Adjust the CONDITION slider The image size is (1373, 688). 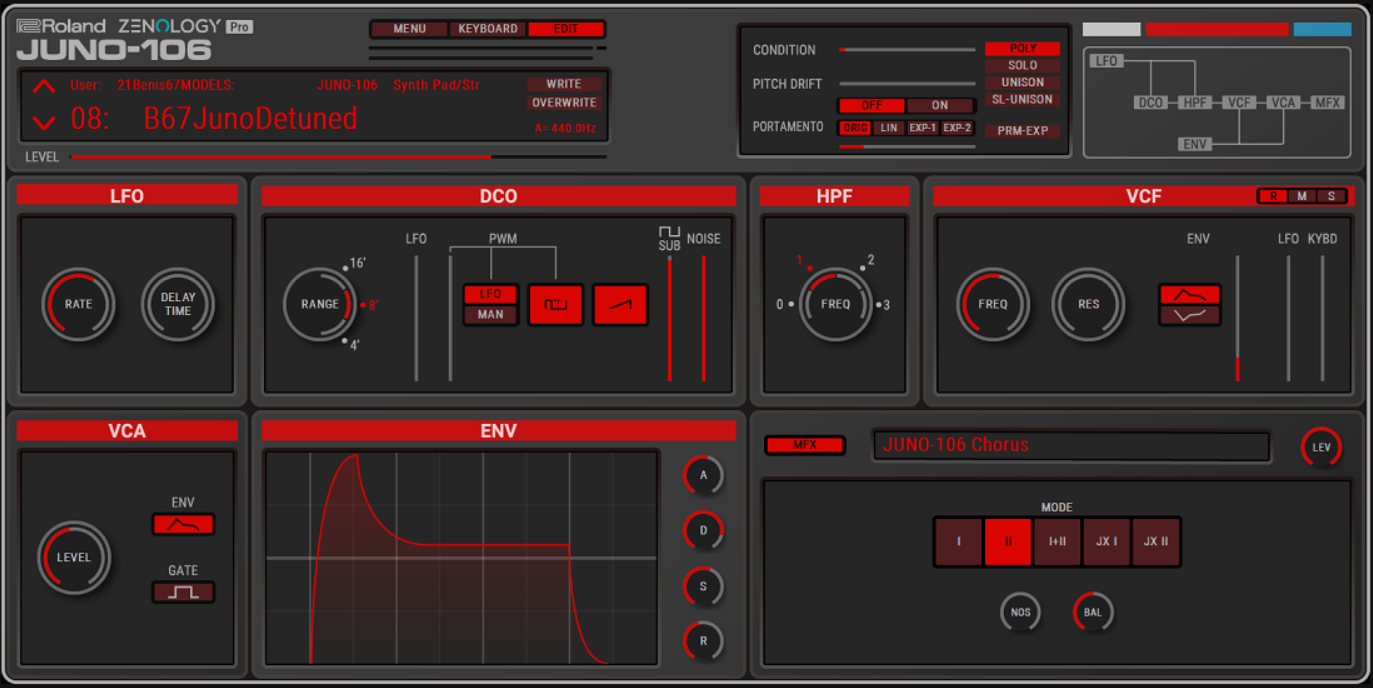[x=907, y=49]
